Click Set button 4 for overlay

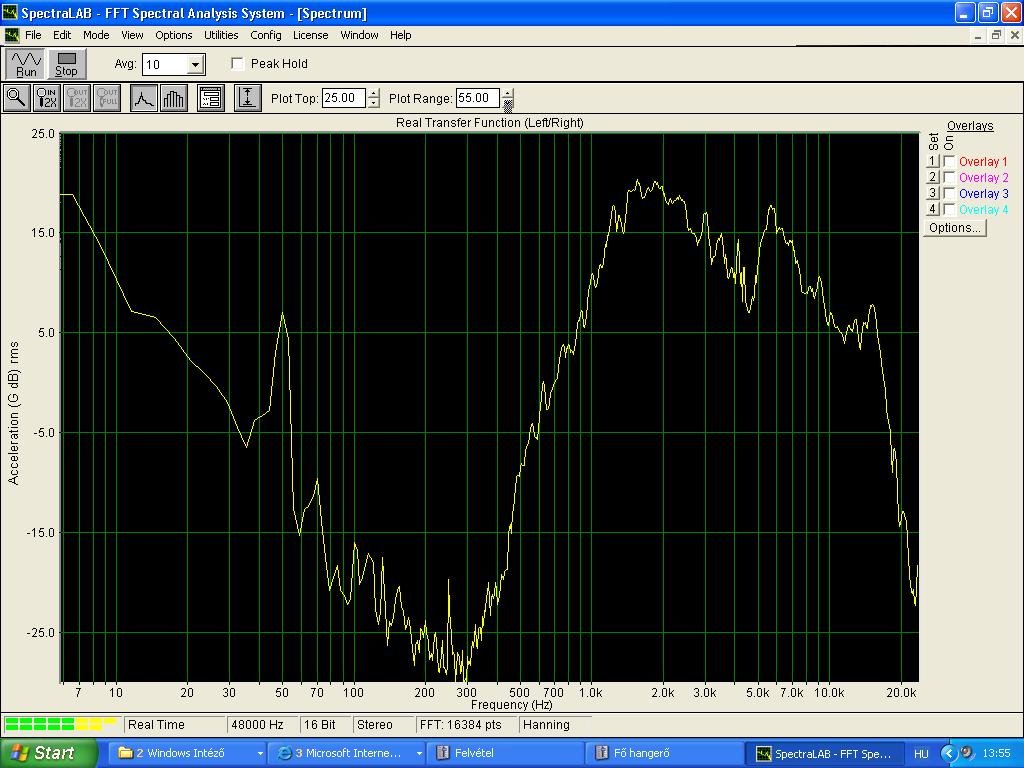tap(933, 209)
